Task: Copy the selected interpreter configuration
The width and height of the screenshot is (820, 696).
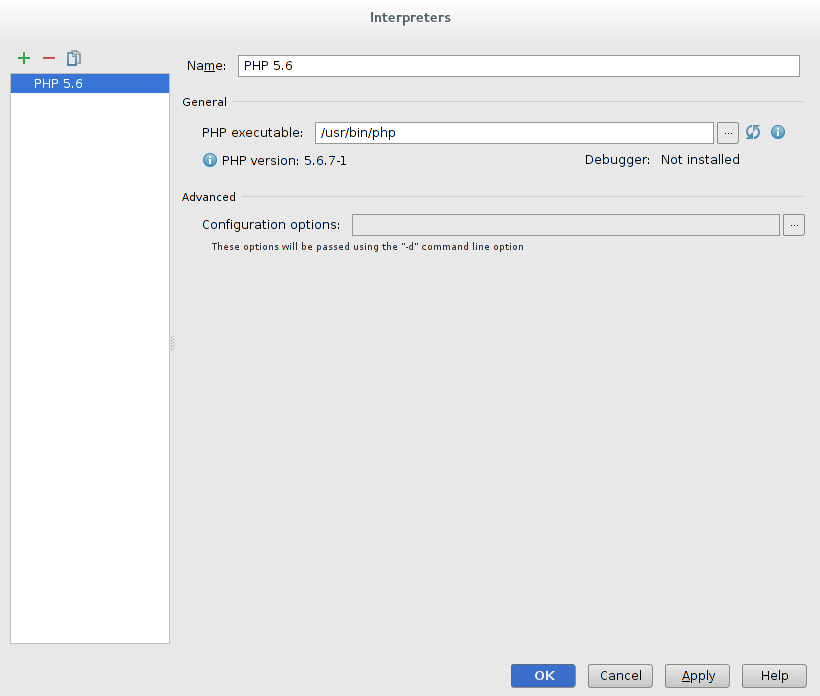Action: tap(73, 59)
